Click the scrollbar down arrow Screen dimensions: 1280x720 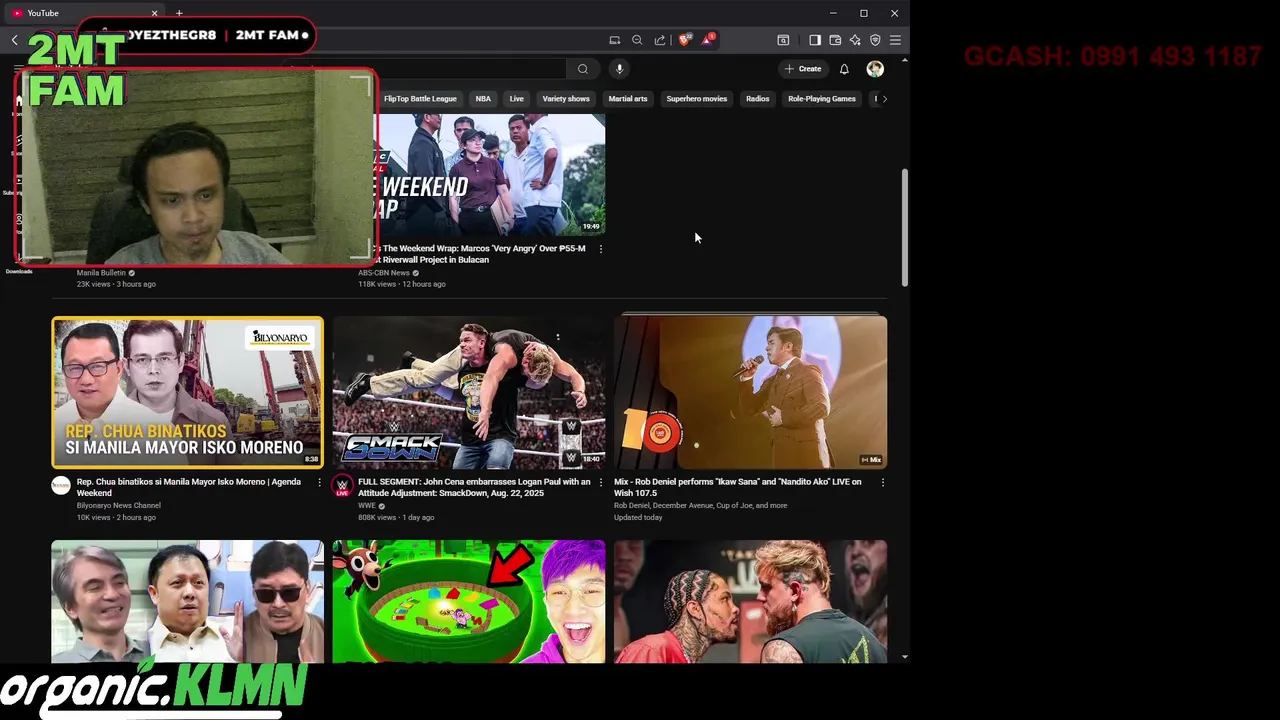[905, 657]
